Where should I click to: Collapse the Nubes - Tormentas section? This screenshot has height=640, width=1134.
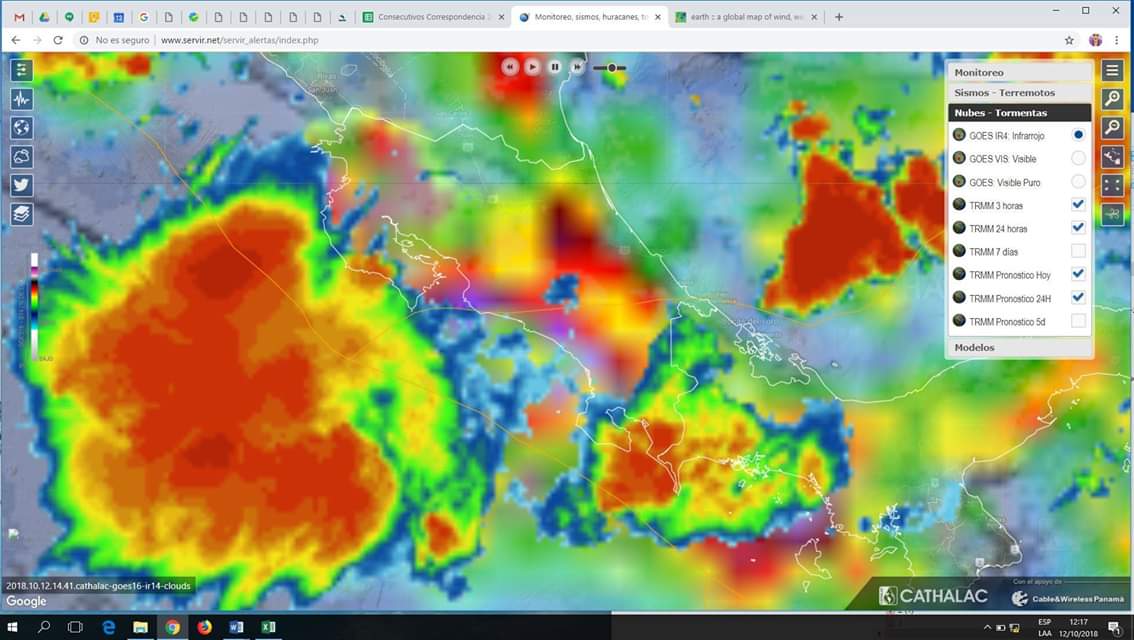[x=1020, y=113]
